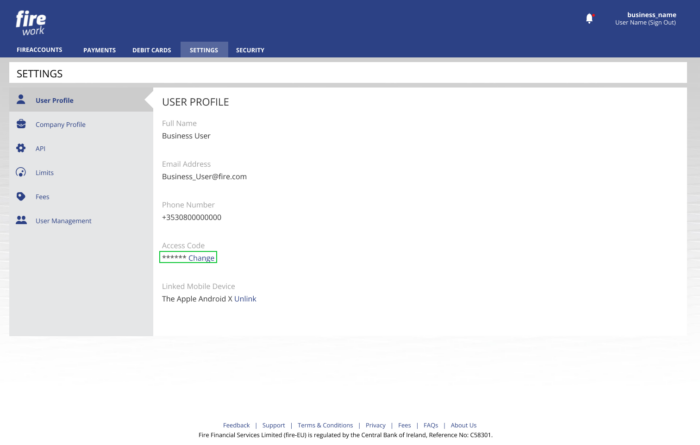Change the access code
Viewport: 700px width, 445px height.
(x=201, y=258)
